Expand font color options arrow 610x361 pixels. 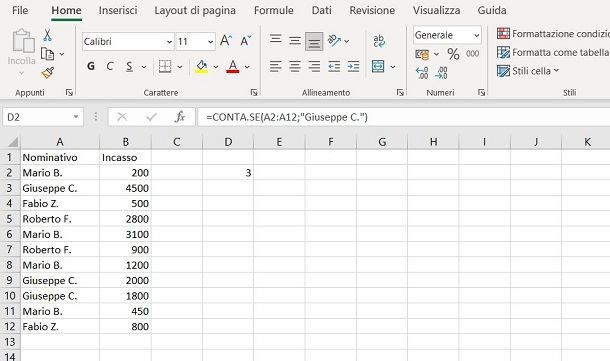[247, 67]
